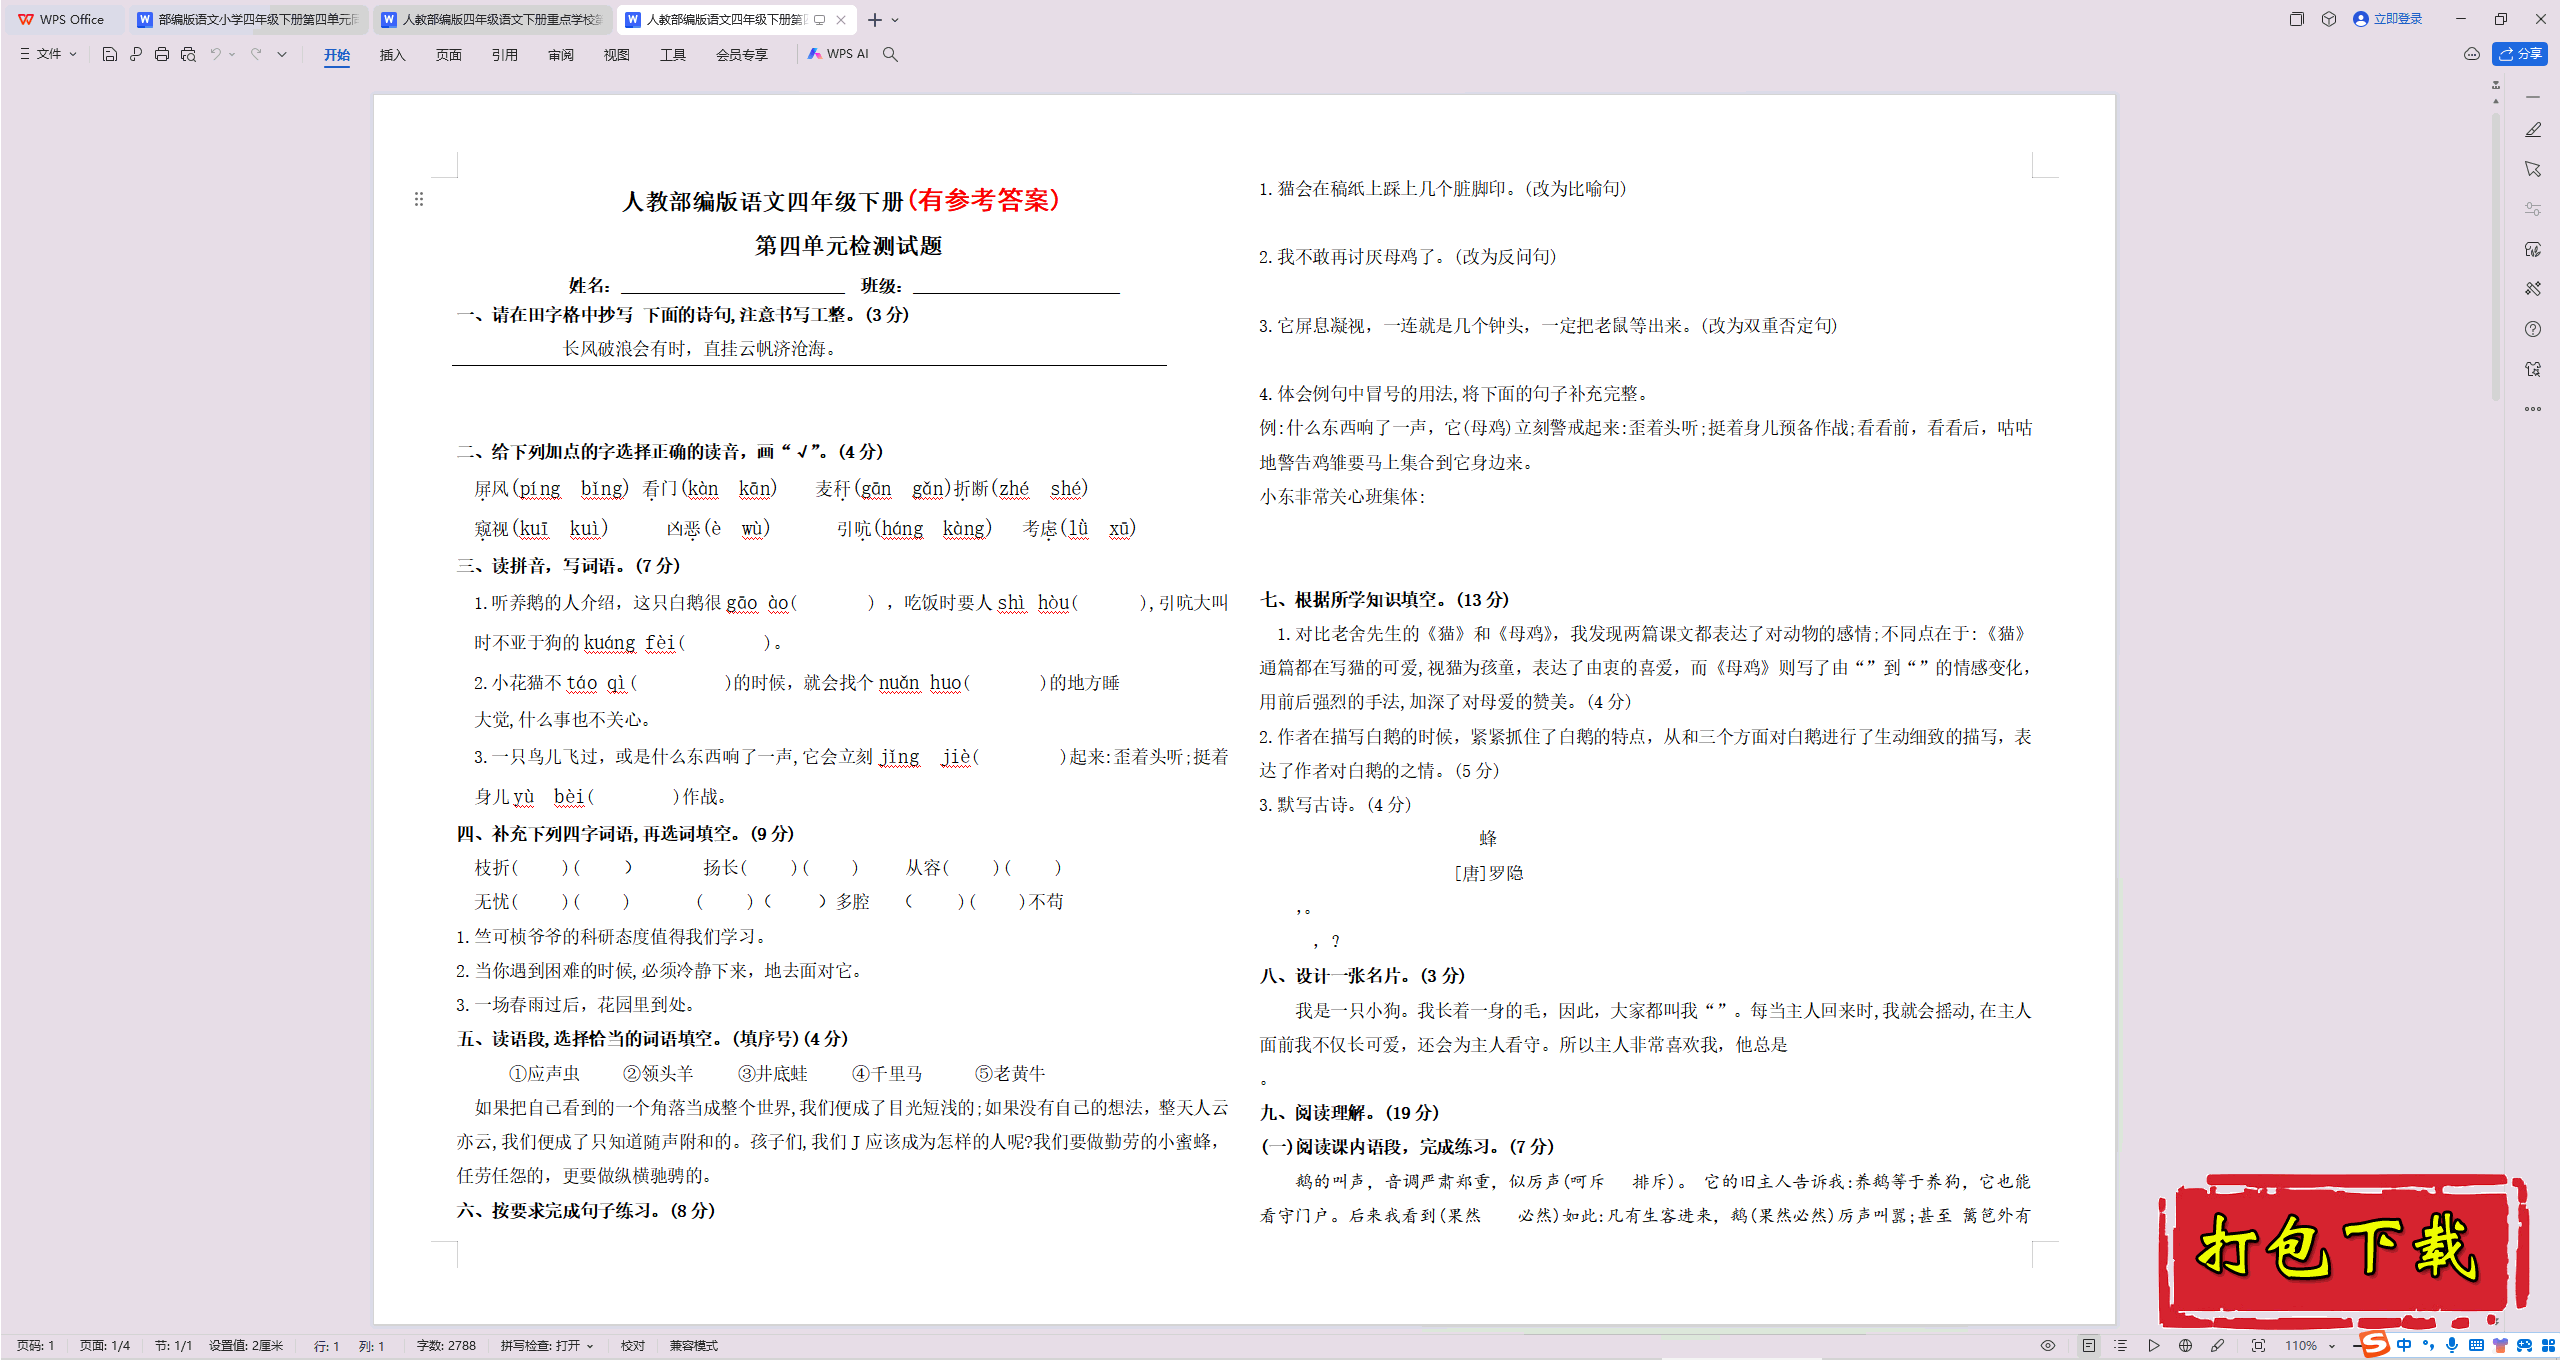The image size is (2560, 1360).
Task: Switch to the 页面 ribbon tab
Action: (x=449, y=55)
